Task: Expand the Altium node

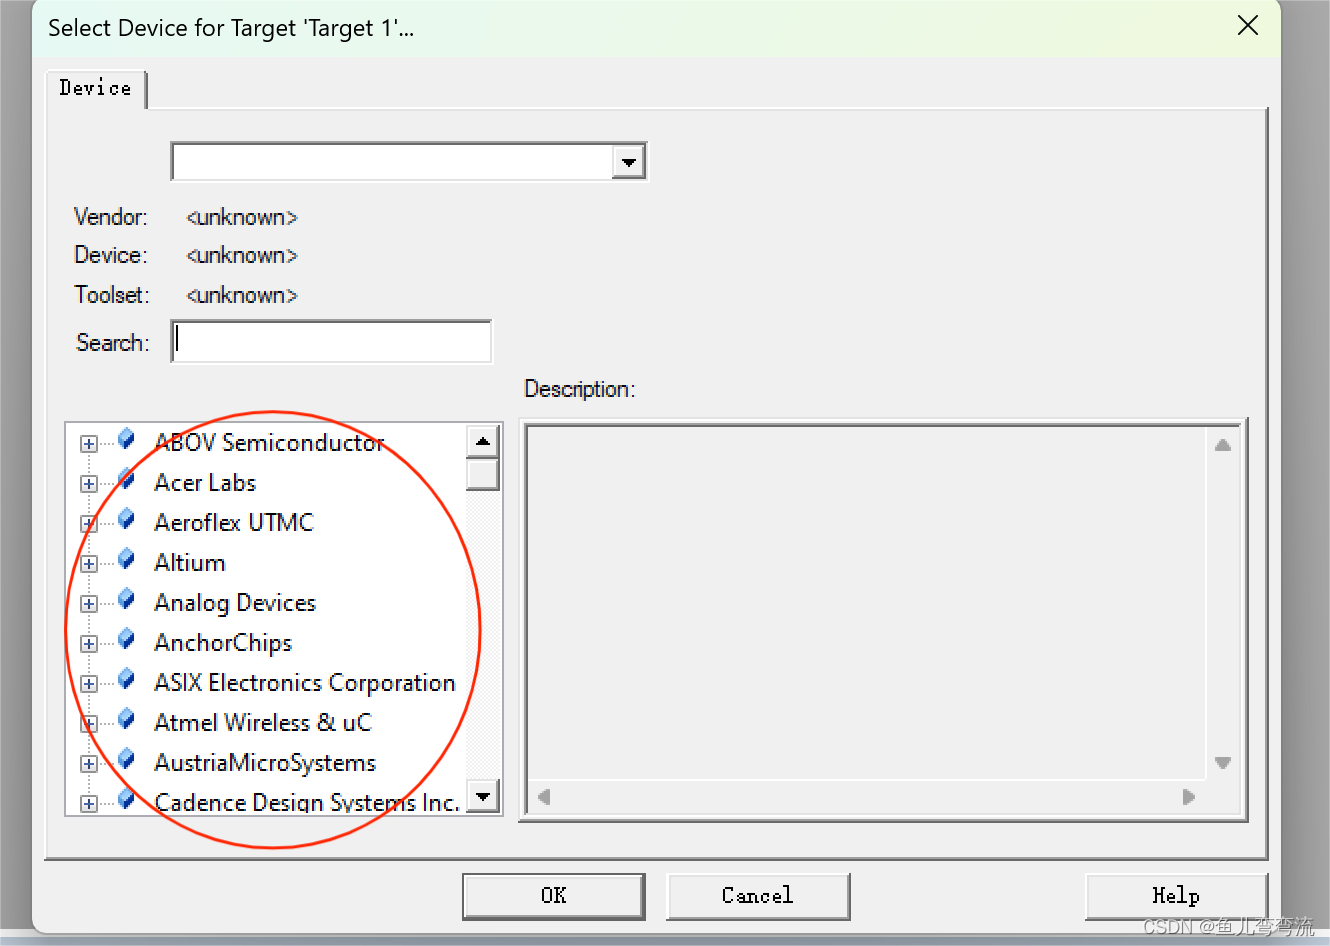Action: [89, 564]
